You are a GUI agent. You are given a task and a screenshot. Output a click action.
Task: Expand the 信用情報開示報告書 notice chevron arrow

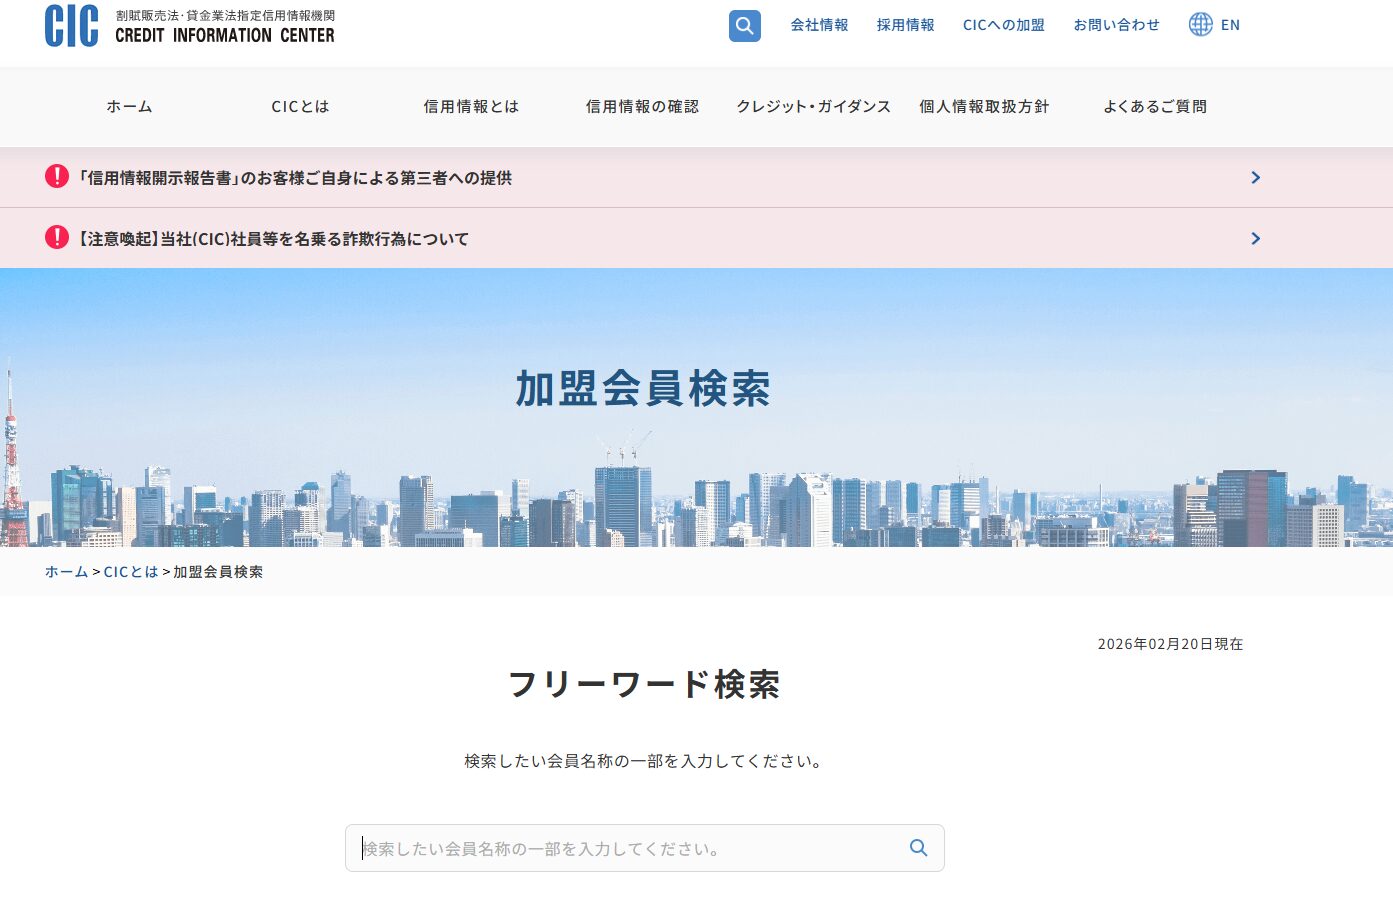point(1255,178)
